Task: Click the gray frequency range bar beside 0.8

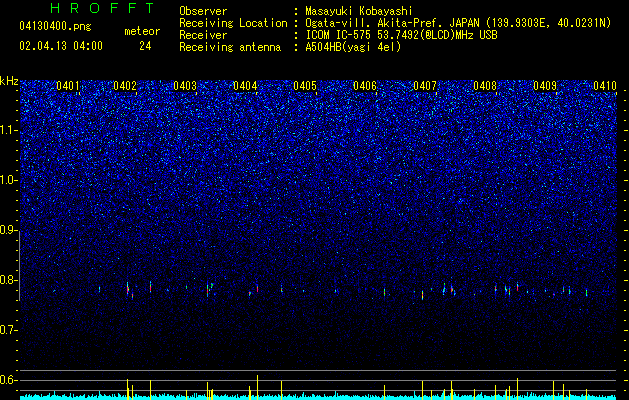Action: pos(19,265)
